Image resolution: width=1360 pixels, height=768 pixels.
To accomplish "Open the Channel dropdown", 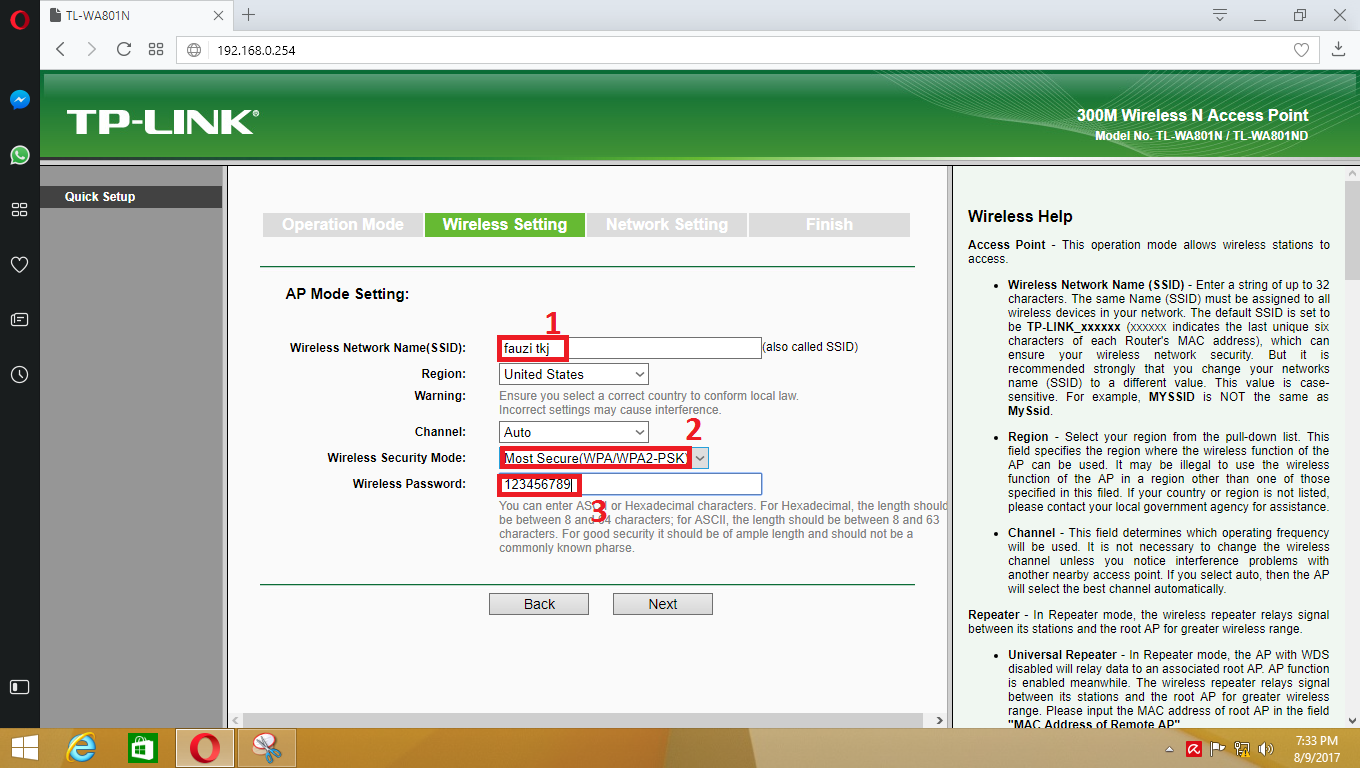I will pyautogui.click(x=574, y=432).
